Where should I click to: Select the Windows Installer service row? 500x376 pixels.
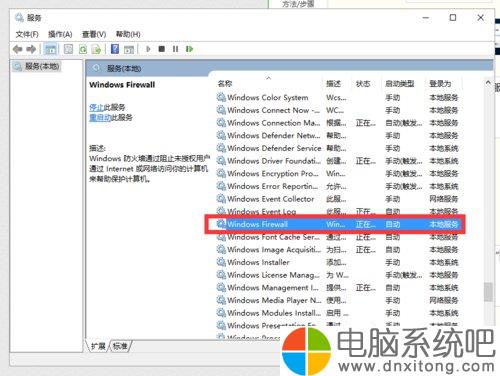[x=338, y=262]
